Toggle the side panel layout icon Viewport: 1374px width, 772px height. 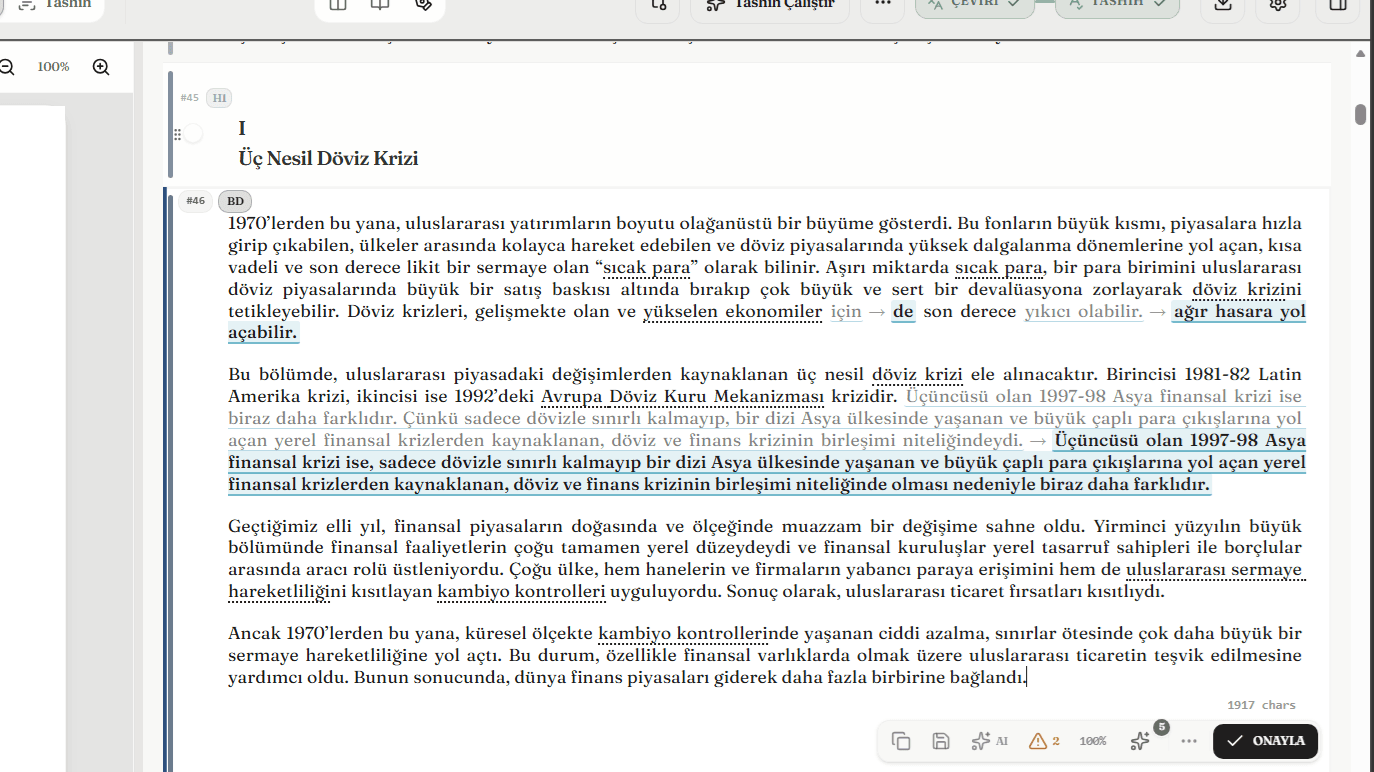1338,5
